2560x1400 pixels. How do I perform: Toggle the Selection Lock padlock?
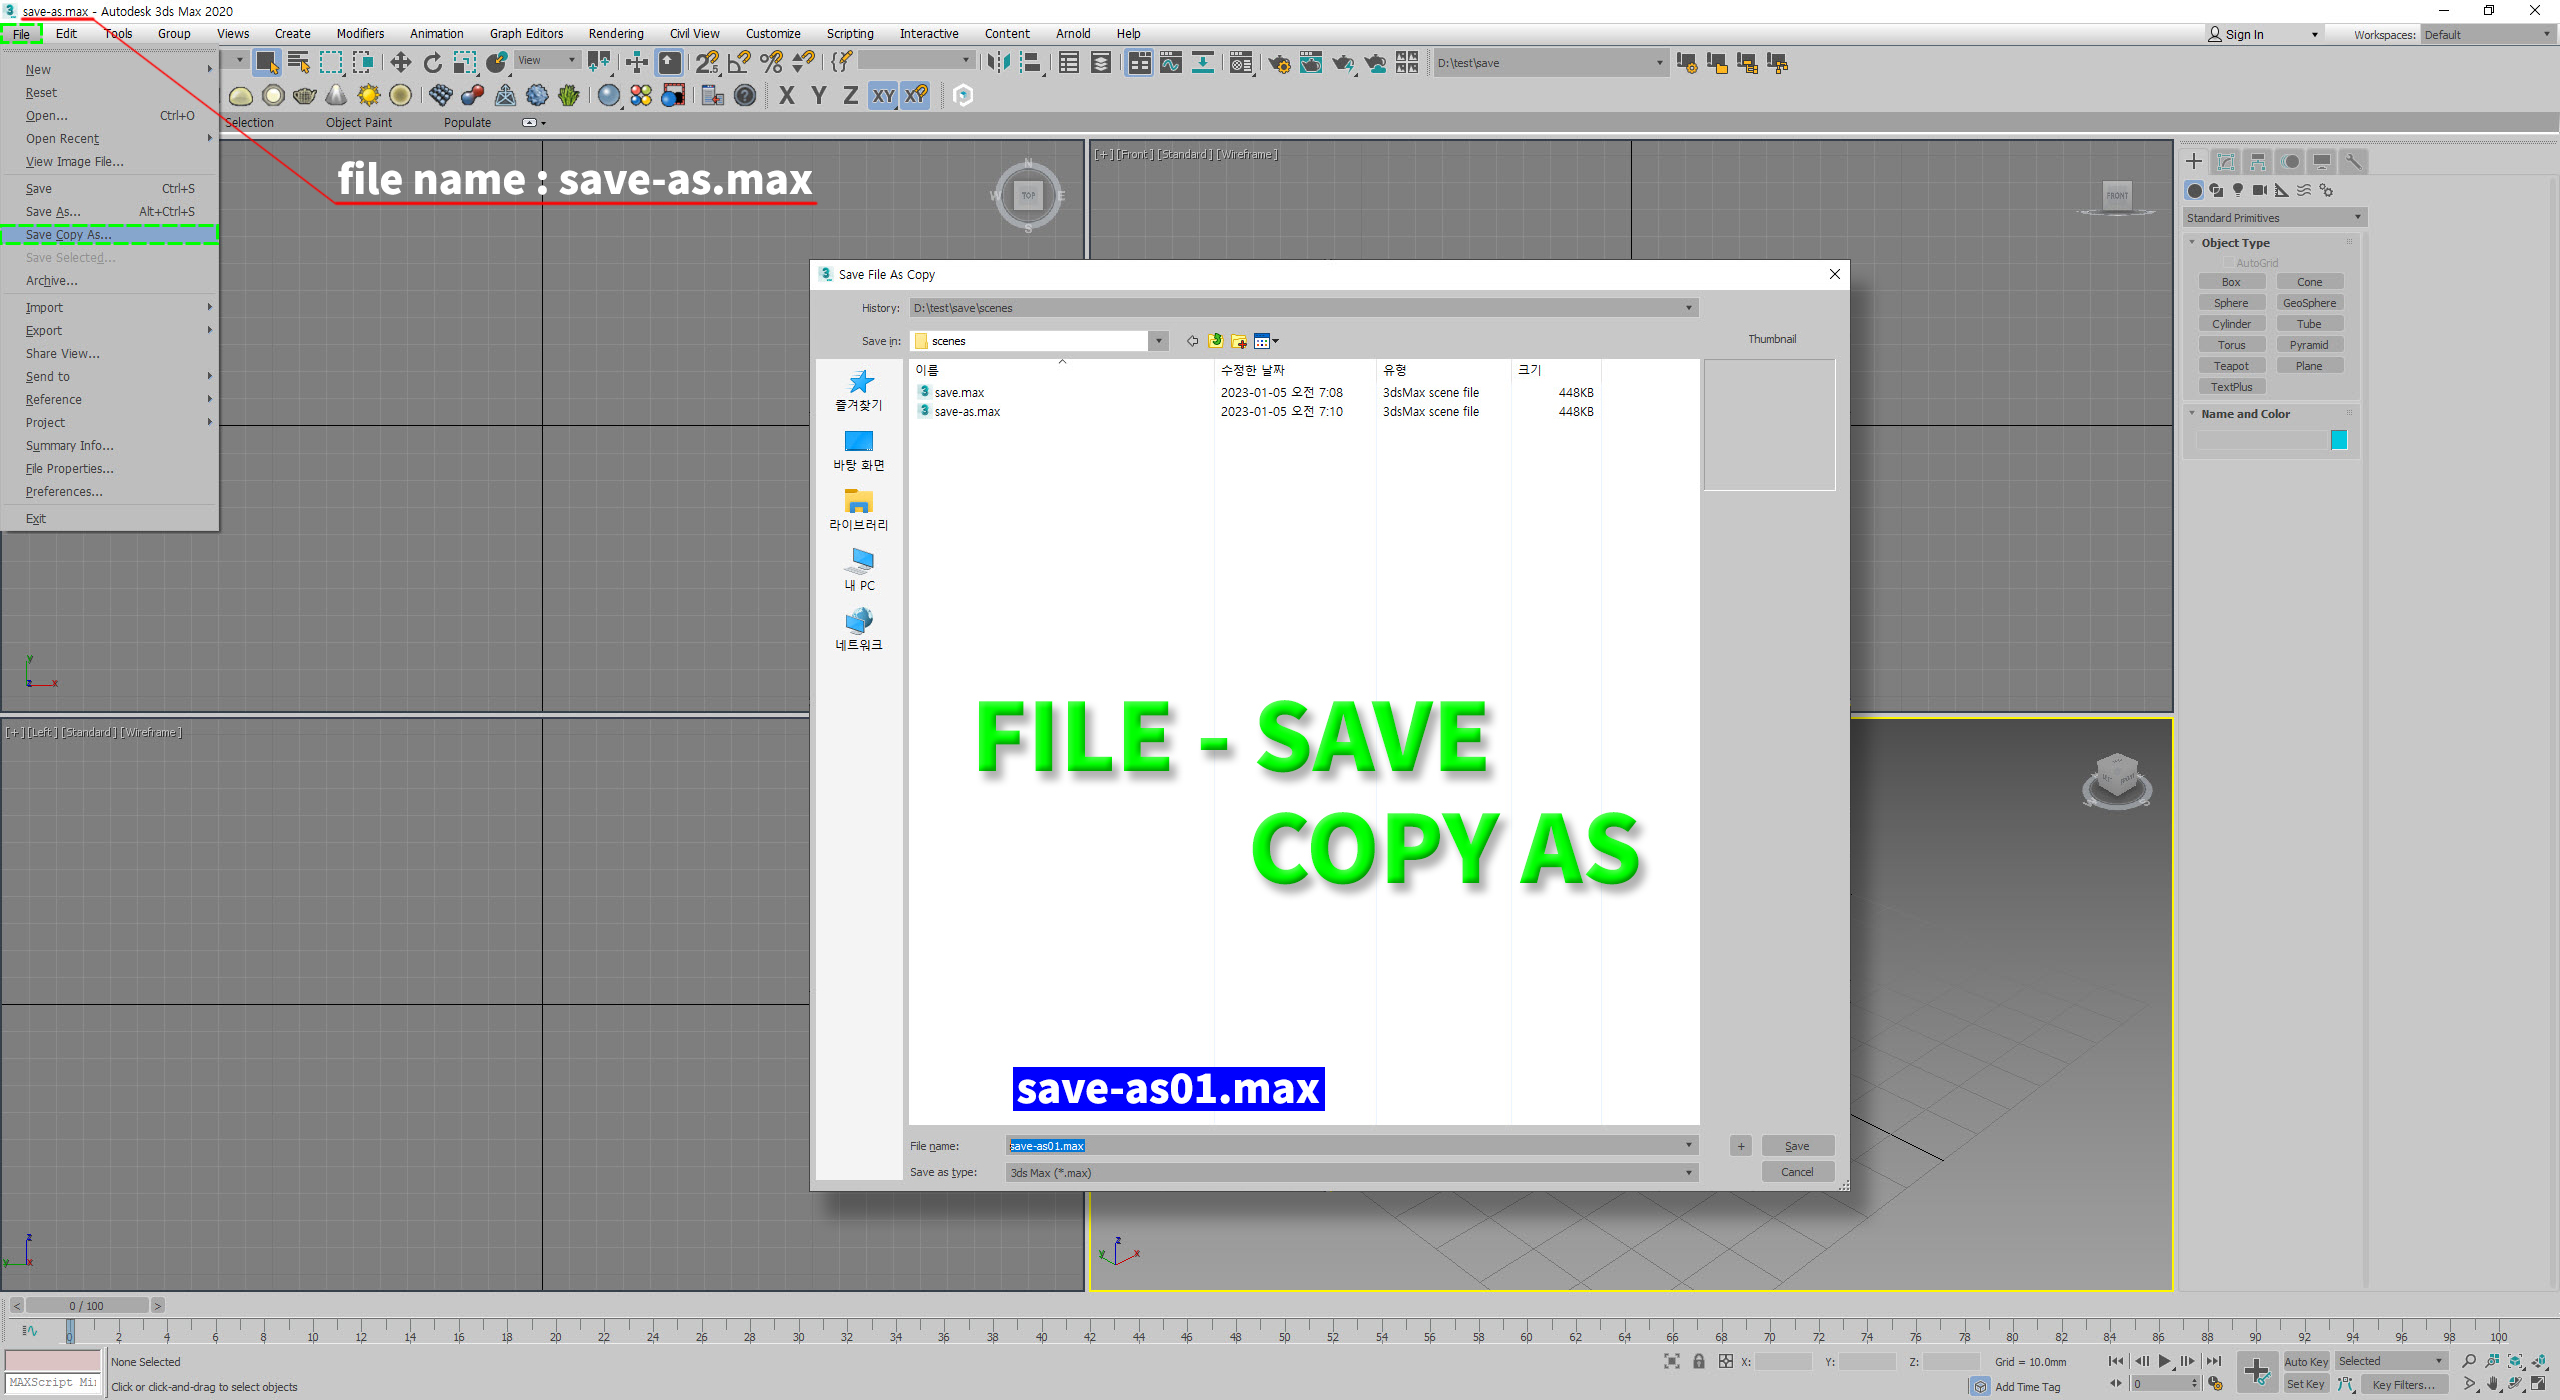(1699, 1361)
